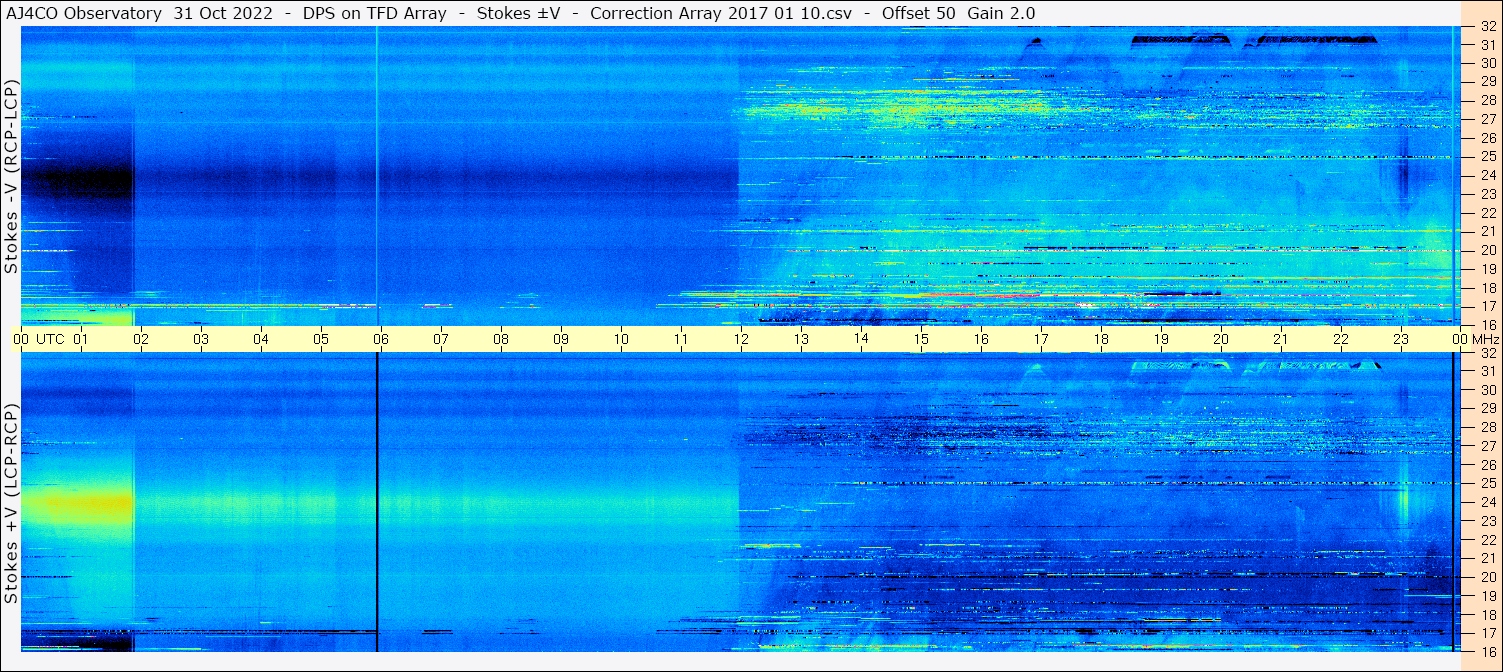Image resolution: width=1503 pixels, height=672 pixels.
Task: Select the 05 hour tick on time axis
Action: [x=321, y=339]
